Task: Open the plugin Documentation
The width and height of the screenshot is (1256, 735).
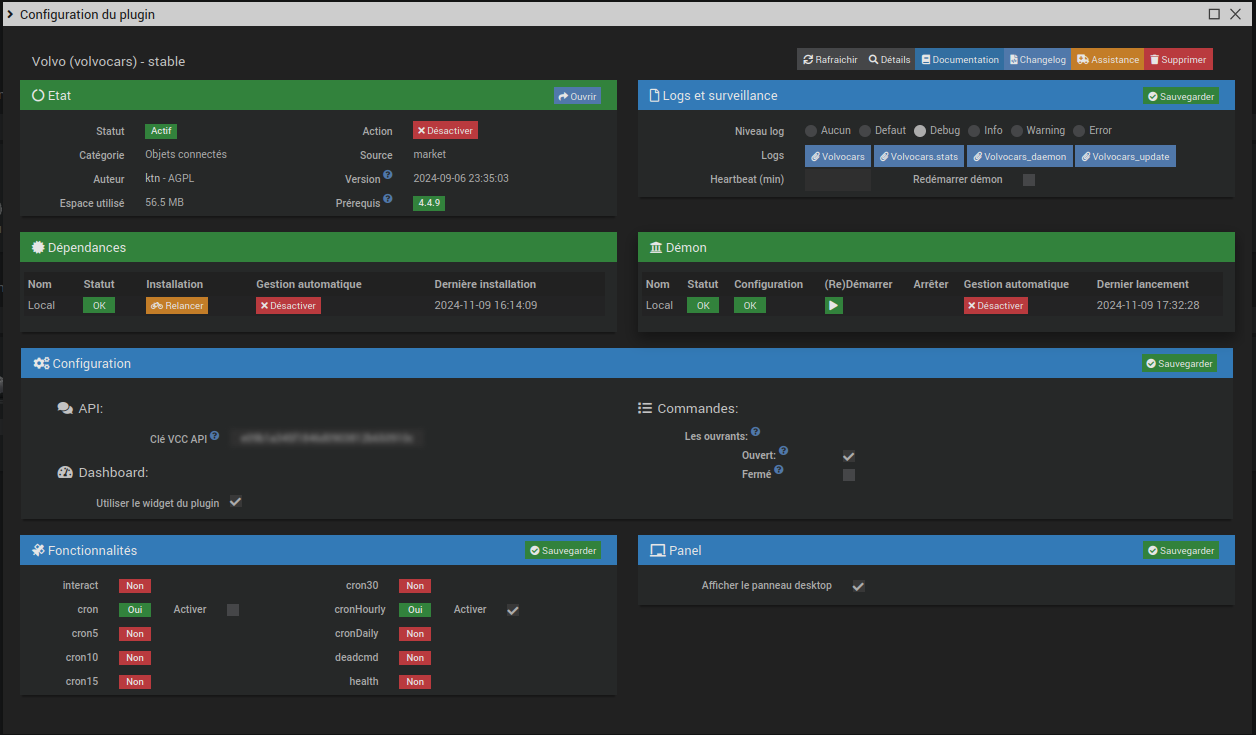Action: (x=960, y=60)
